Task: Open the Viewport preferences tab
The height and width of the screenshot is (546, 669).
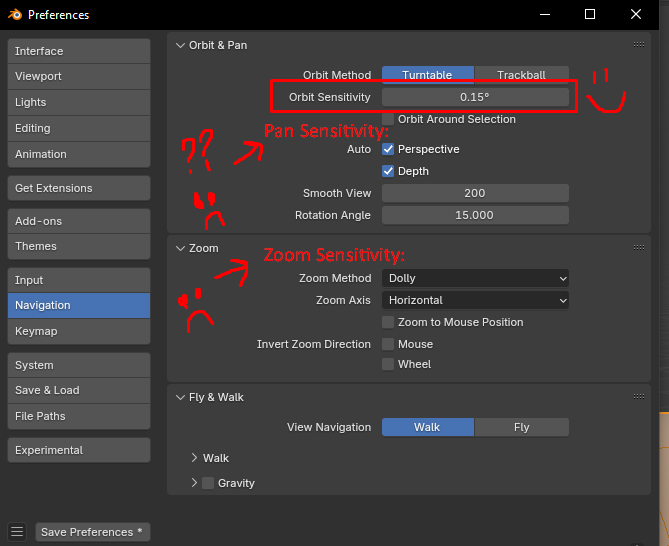Action: point(79,76)
